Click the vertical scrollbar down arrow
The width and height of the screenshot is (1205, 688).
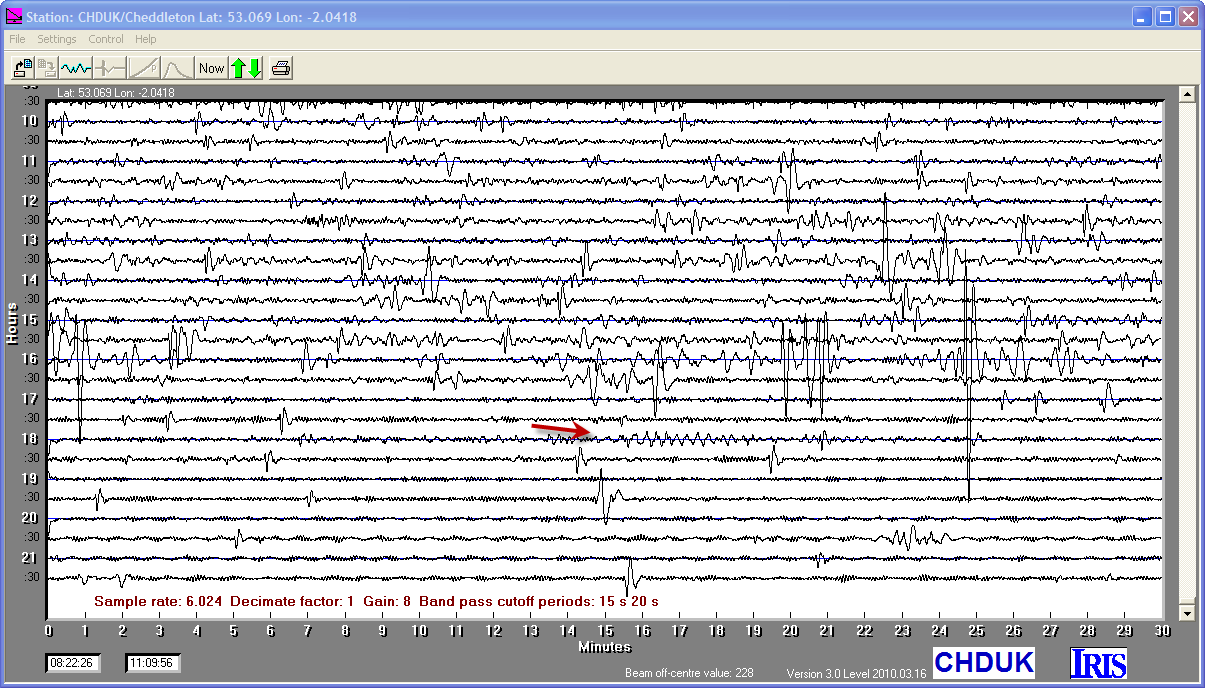(1188, 612)
